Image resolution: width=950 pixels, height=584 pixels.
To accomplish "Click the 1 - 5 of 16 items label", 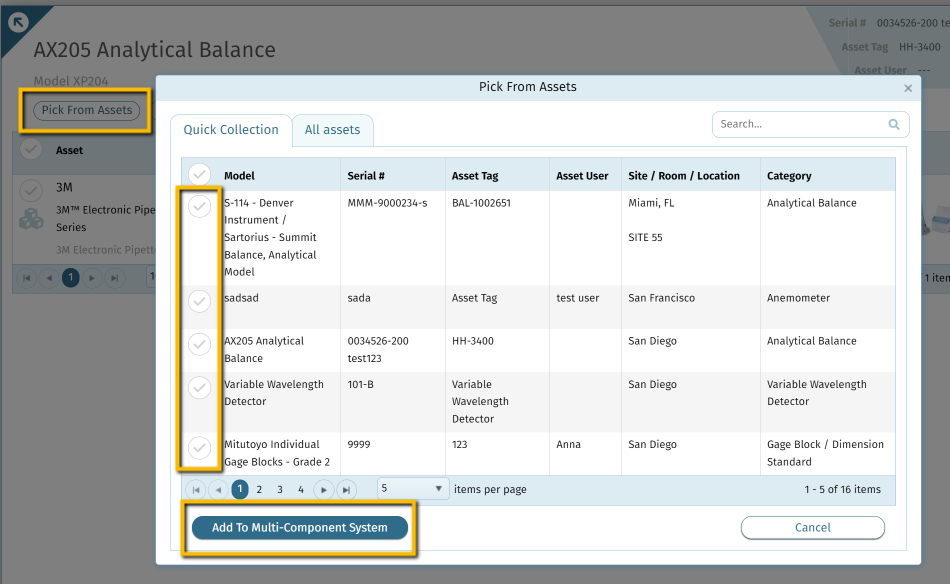I will click(842, 489).
